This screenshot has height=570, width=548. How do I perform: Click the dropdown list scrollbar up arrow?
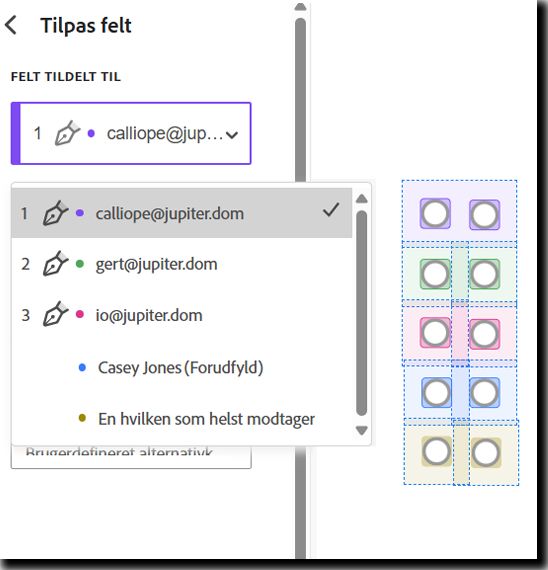pos(361,199)
